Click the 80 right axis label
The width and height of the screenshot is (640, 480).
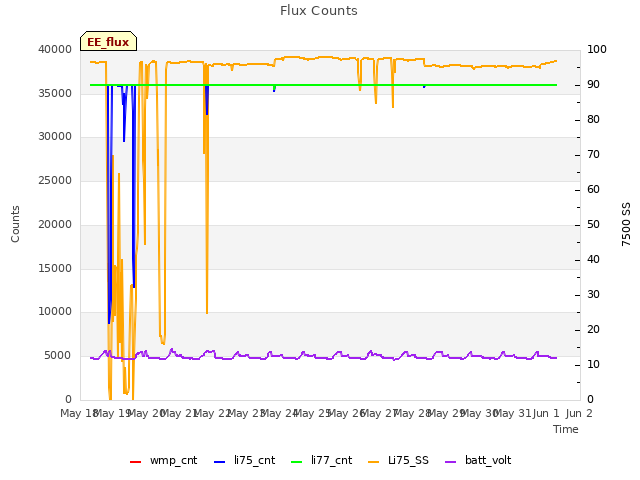[x=593, y=120]
